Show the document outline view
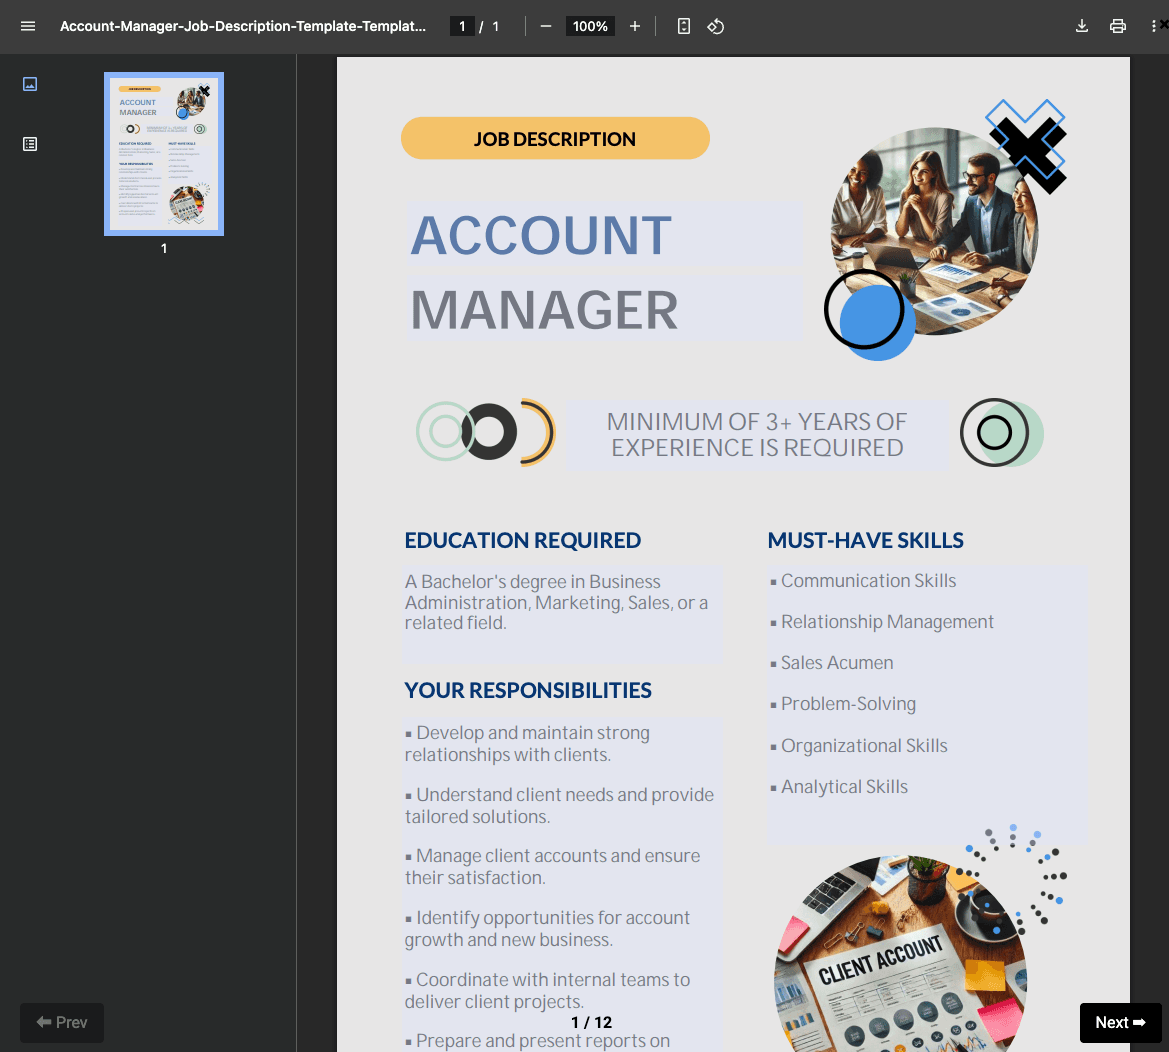1169x1052 pixels. (30, 144)
